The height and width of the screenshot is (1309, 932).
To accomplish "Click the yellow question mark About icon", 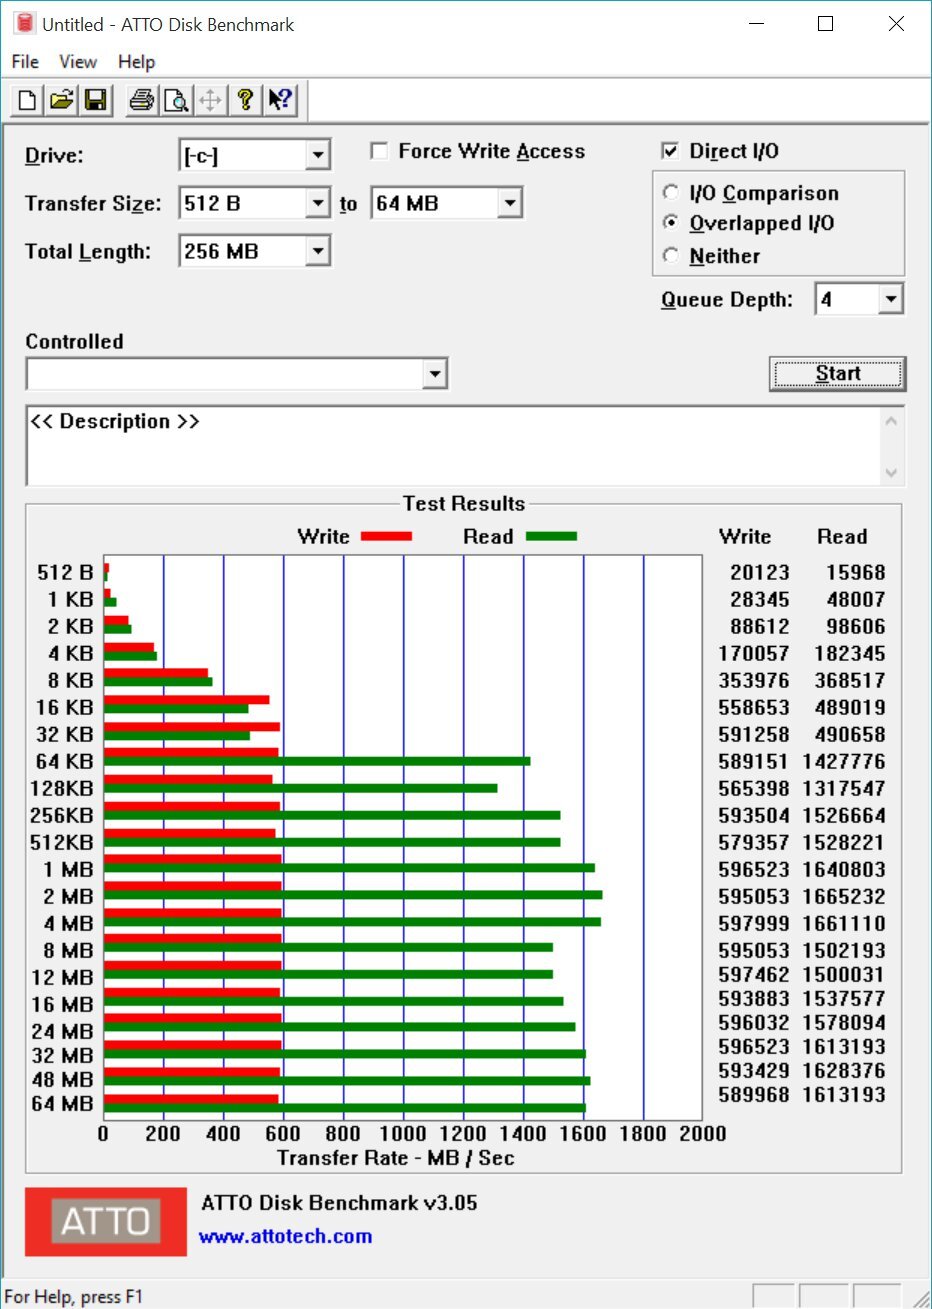I will click(244, 100).
